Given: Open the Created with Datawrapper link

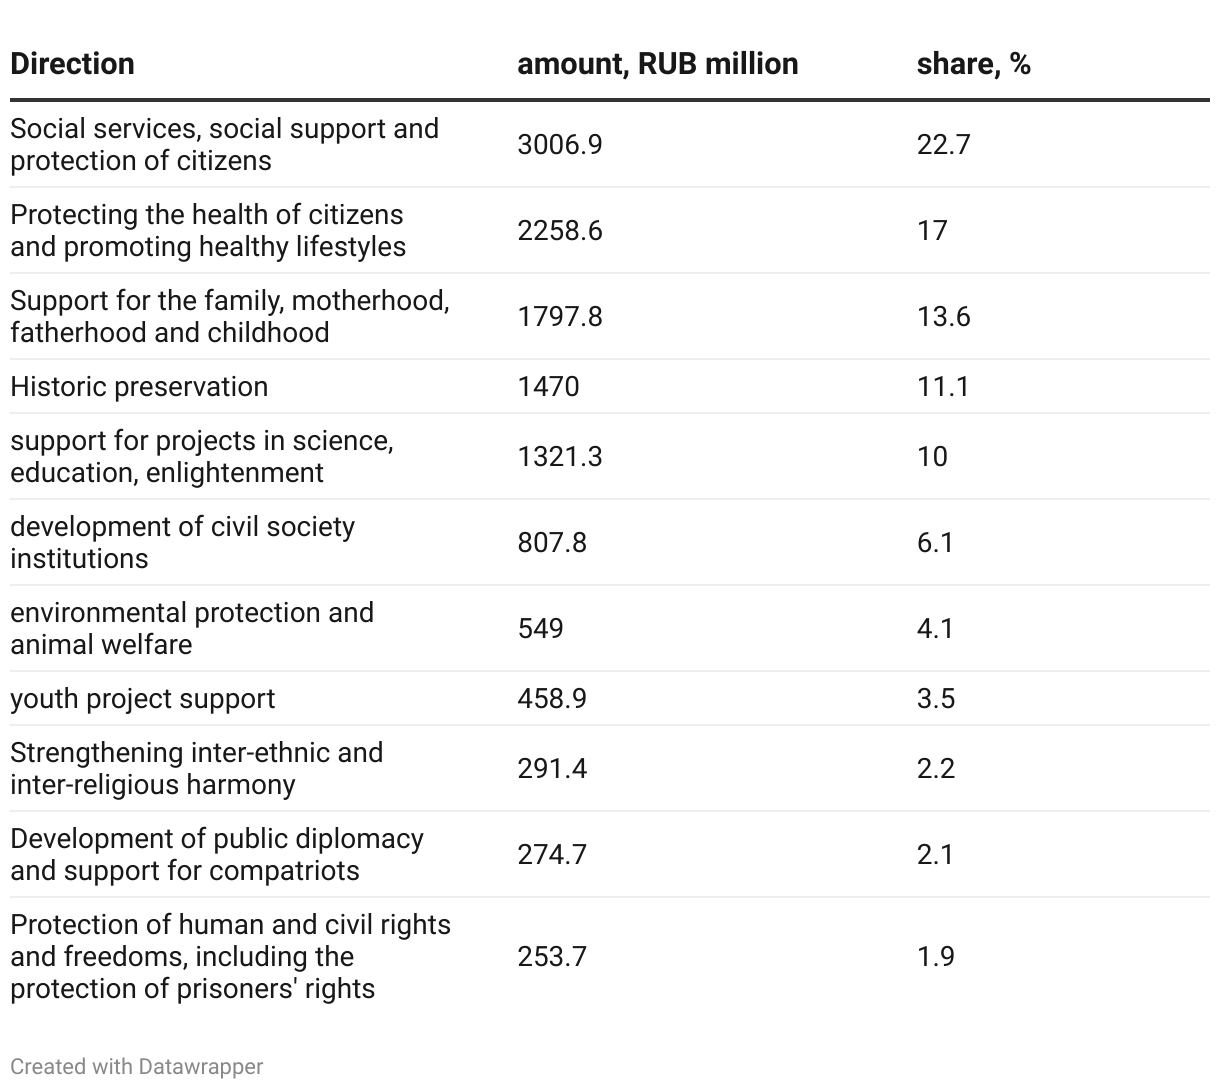Looking at the screenshot, I should 137,1067.
